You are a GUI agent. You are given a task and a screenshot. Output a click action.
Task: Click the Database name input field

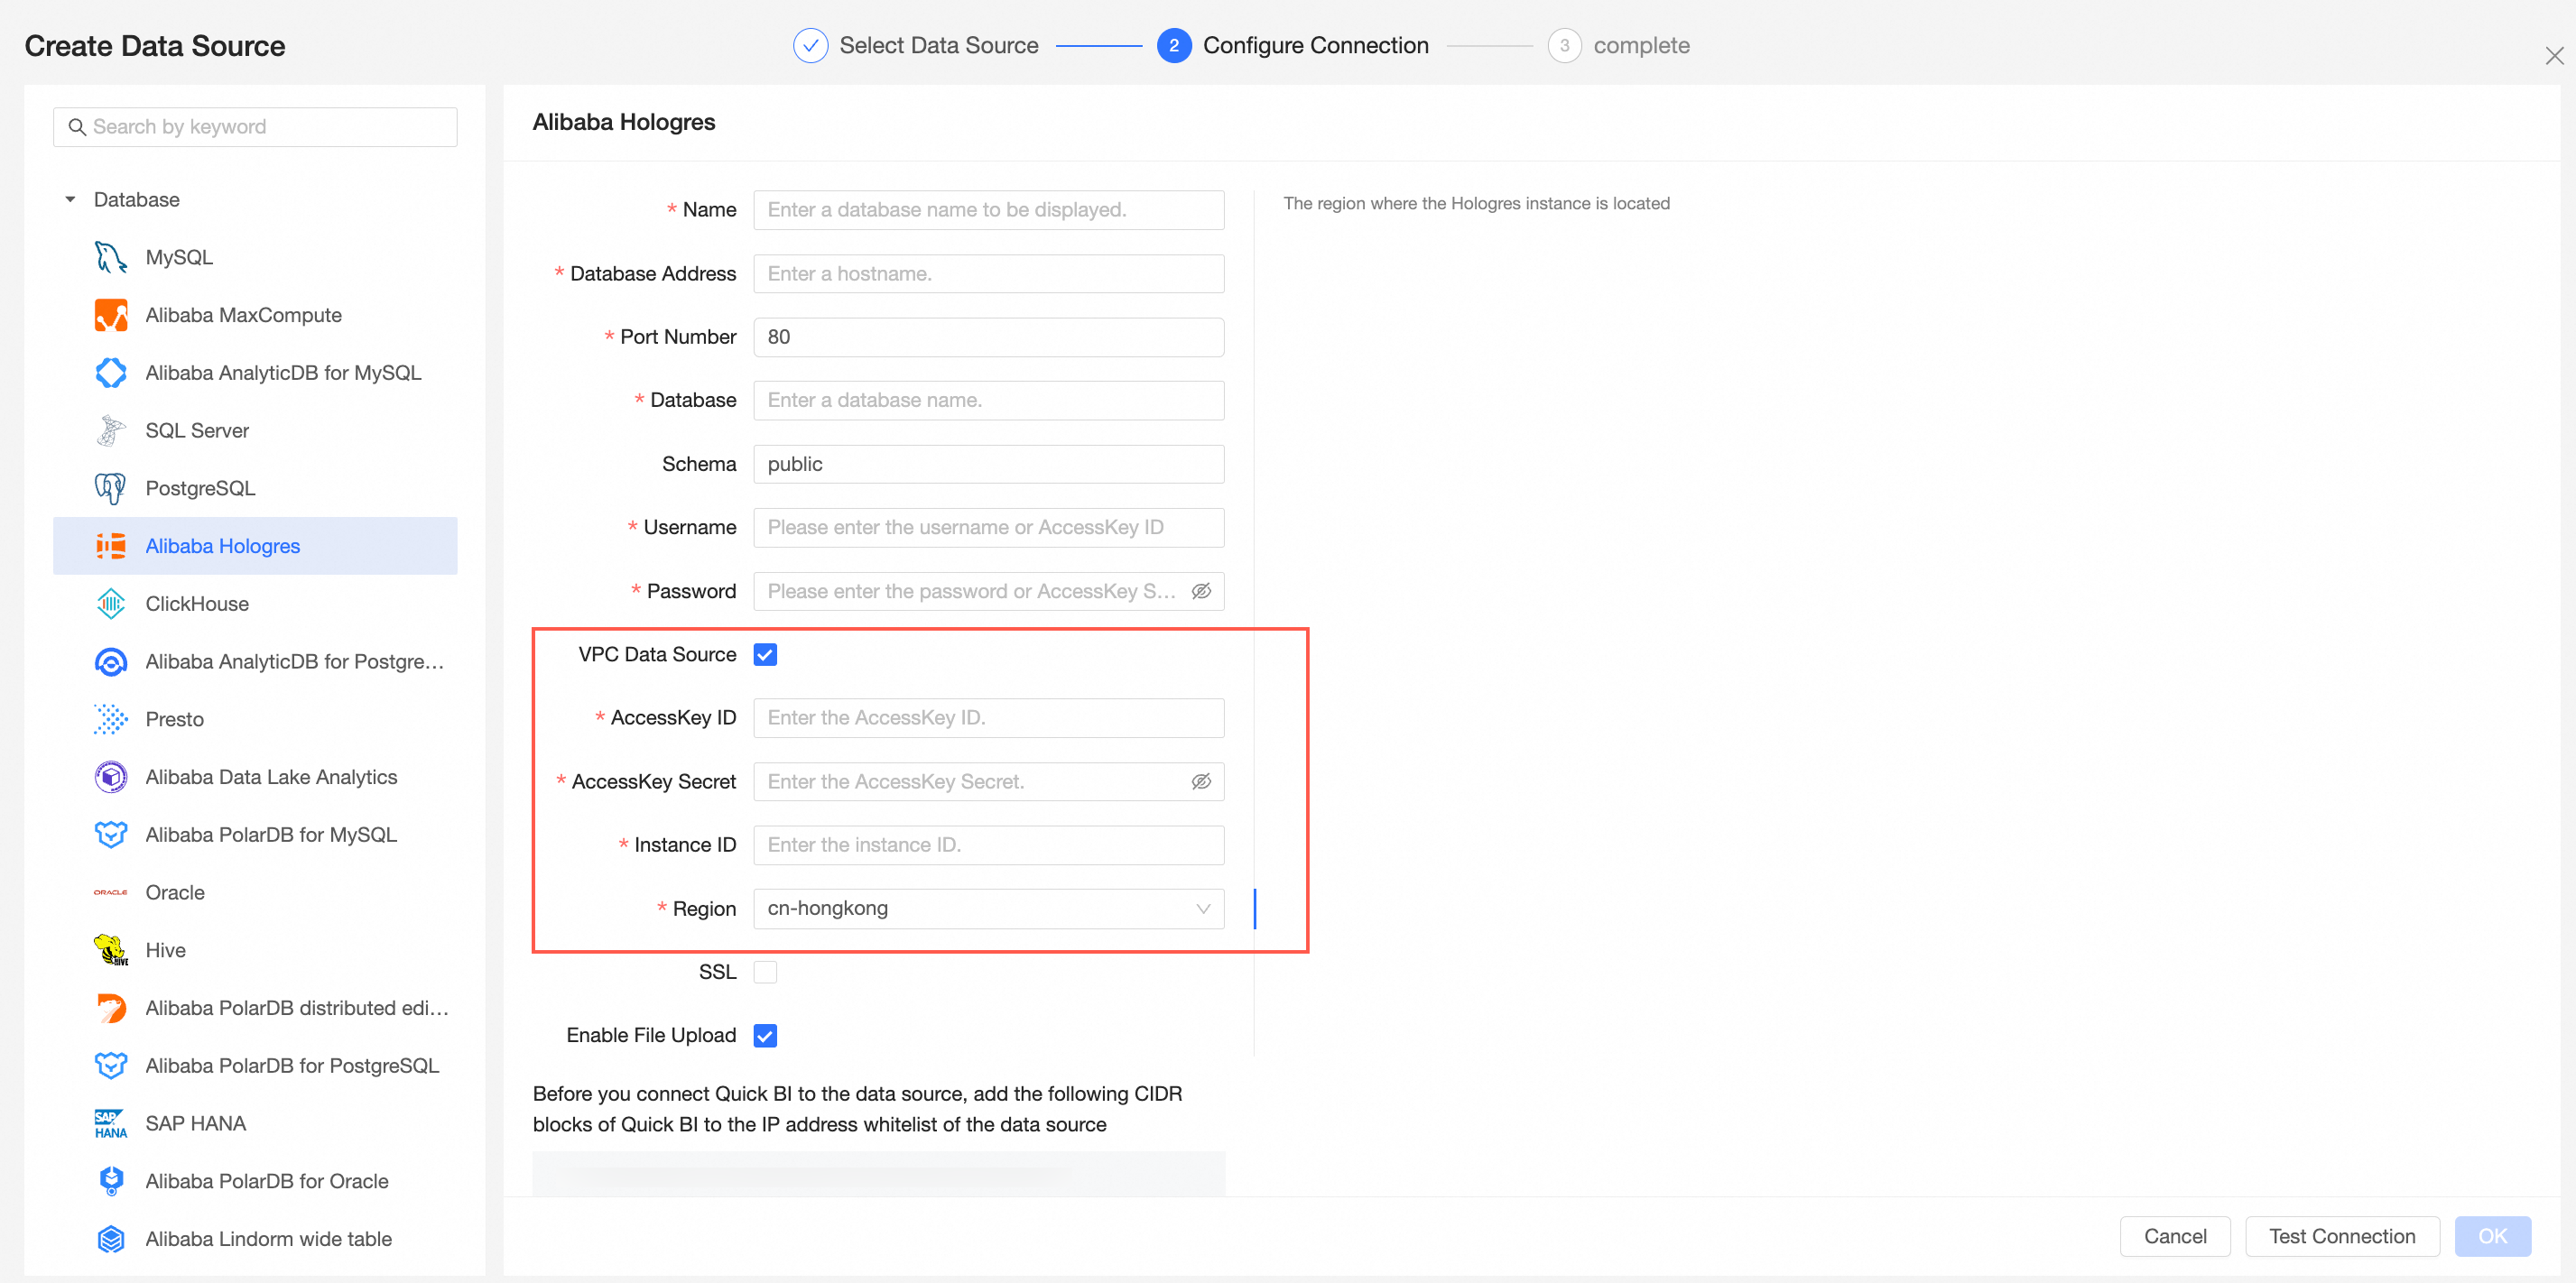coord(988,401)
